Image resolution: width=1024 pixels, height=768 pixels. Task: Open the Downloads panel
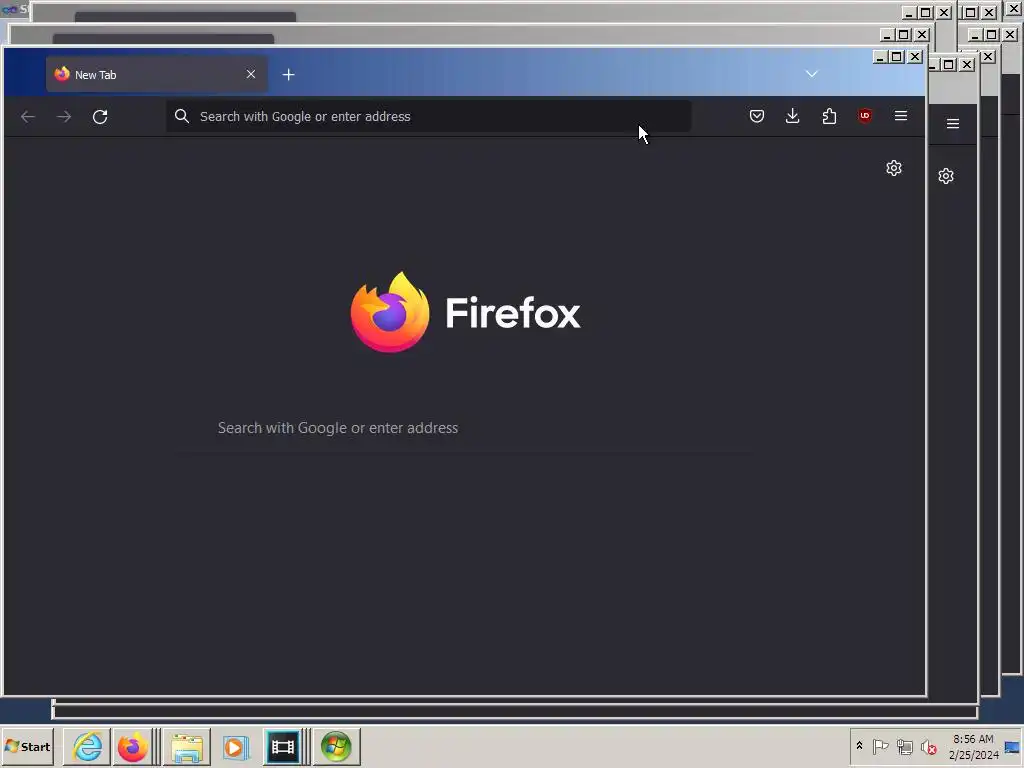click(792, 116)
